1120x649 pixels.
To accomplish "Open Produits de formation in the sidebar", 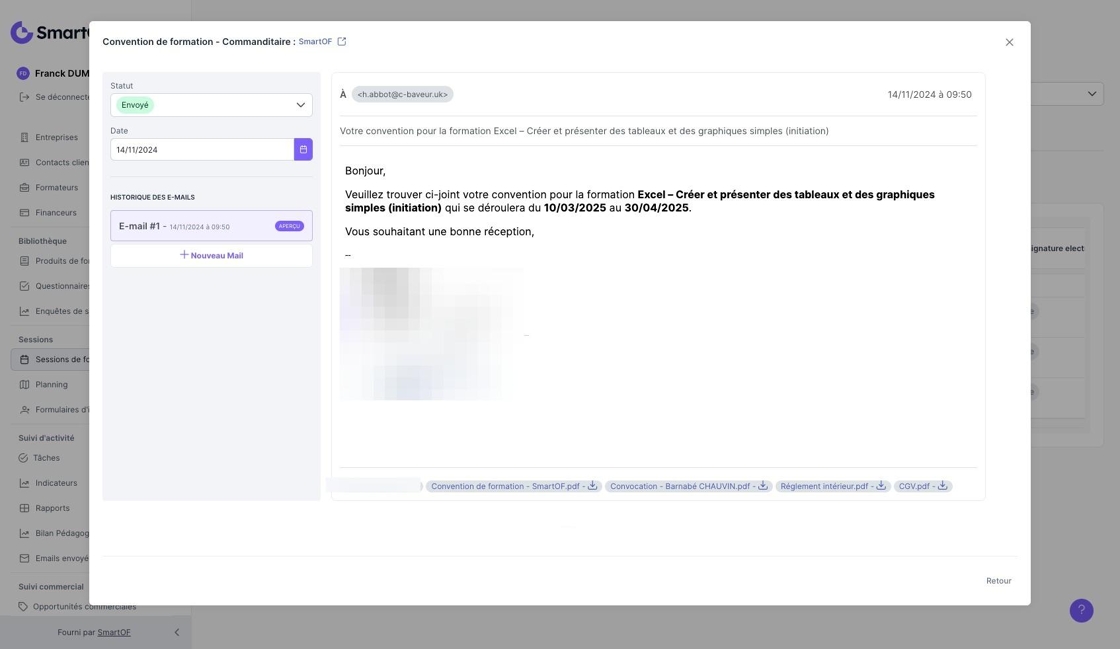I will tap(62, 261).
